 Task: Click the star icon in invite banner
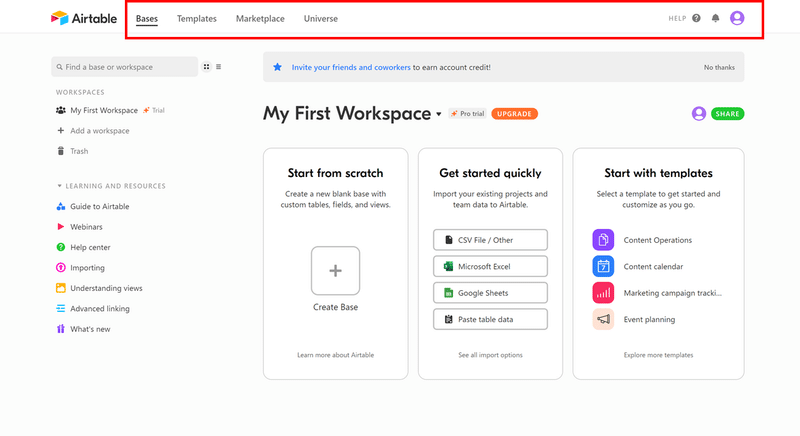tap(277, 67)
